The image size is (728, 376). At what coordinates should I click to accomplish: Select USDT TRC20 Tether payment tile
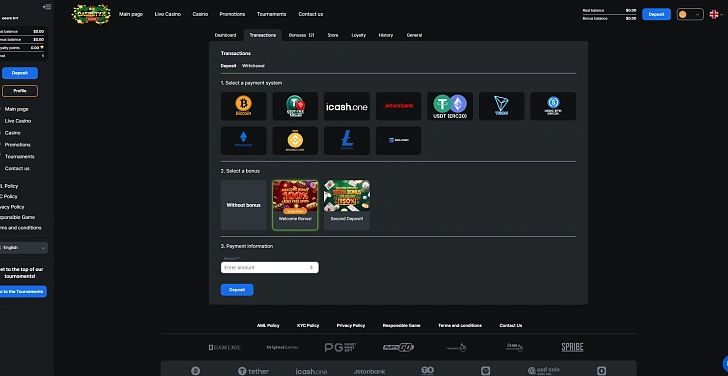click(295, 106)
